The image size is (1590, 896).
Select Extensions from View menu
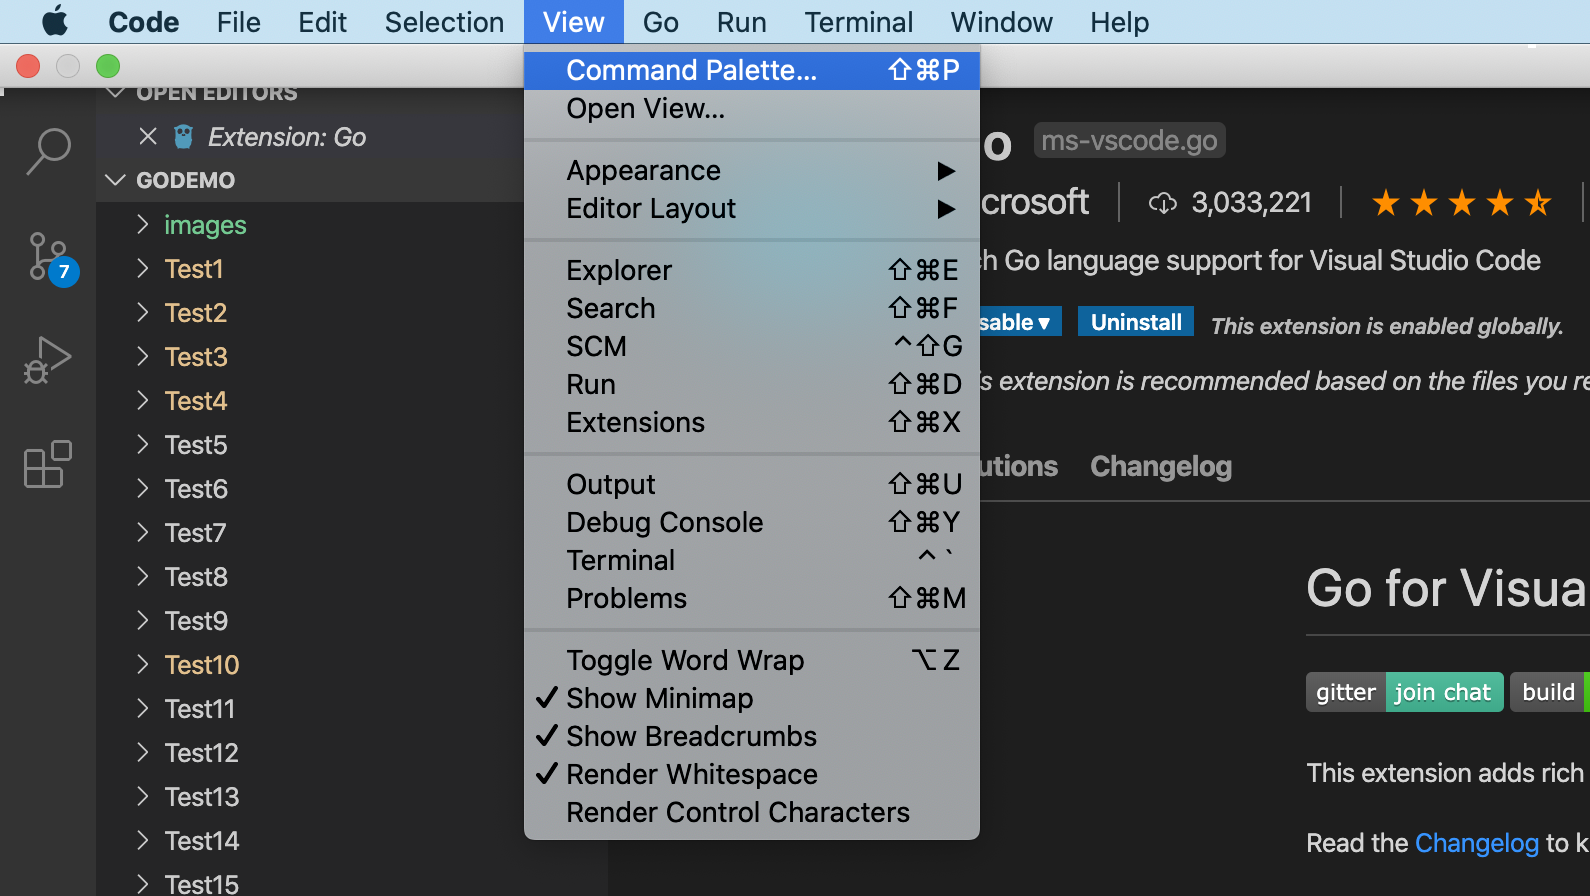pos(752,422)
